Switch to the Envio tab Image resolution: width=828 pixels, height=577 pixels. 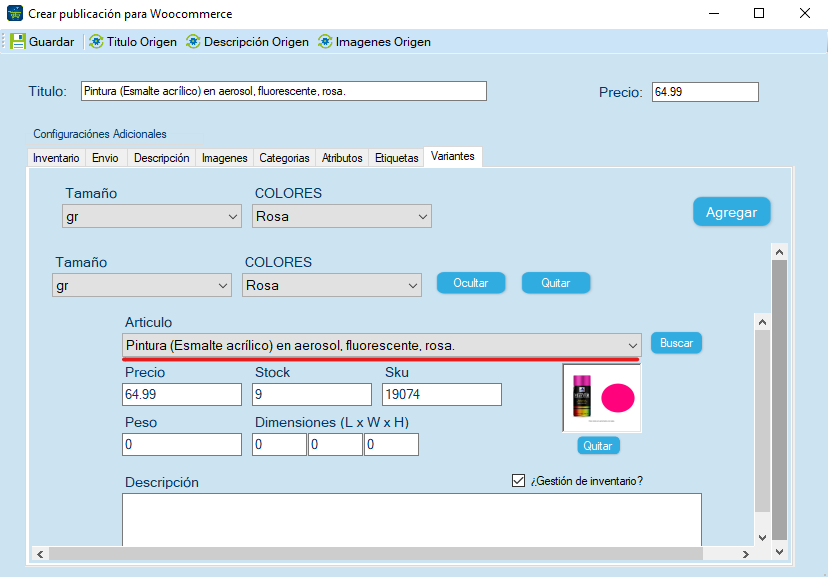point(105,158)
